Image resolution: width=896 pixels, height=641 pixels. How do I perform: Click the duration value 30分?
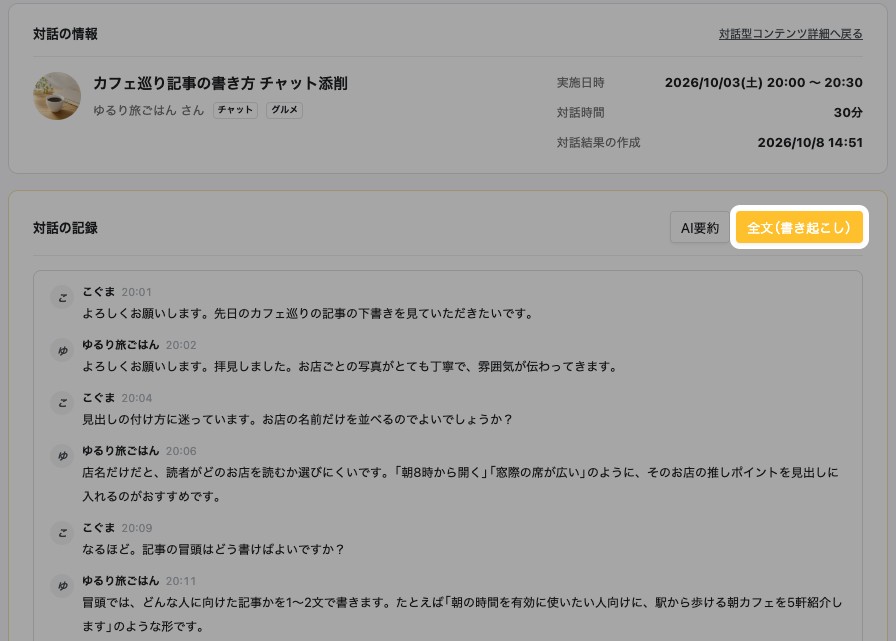(x=848, y=113)
